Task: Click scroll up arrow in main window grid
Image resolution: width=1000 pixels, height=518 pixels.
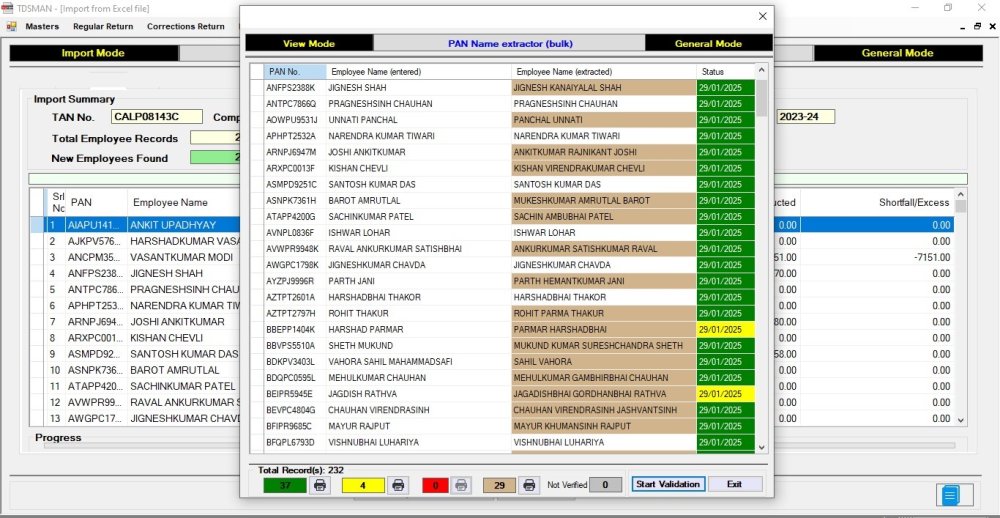Action: pyautogui.click(x=961, y=194)
